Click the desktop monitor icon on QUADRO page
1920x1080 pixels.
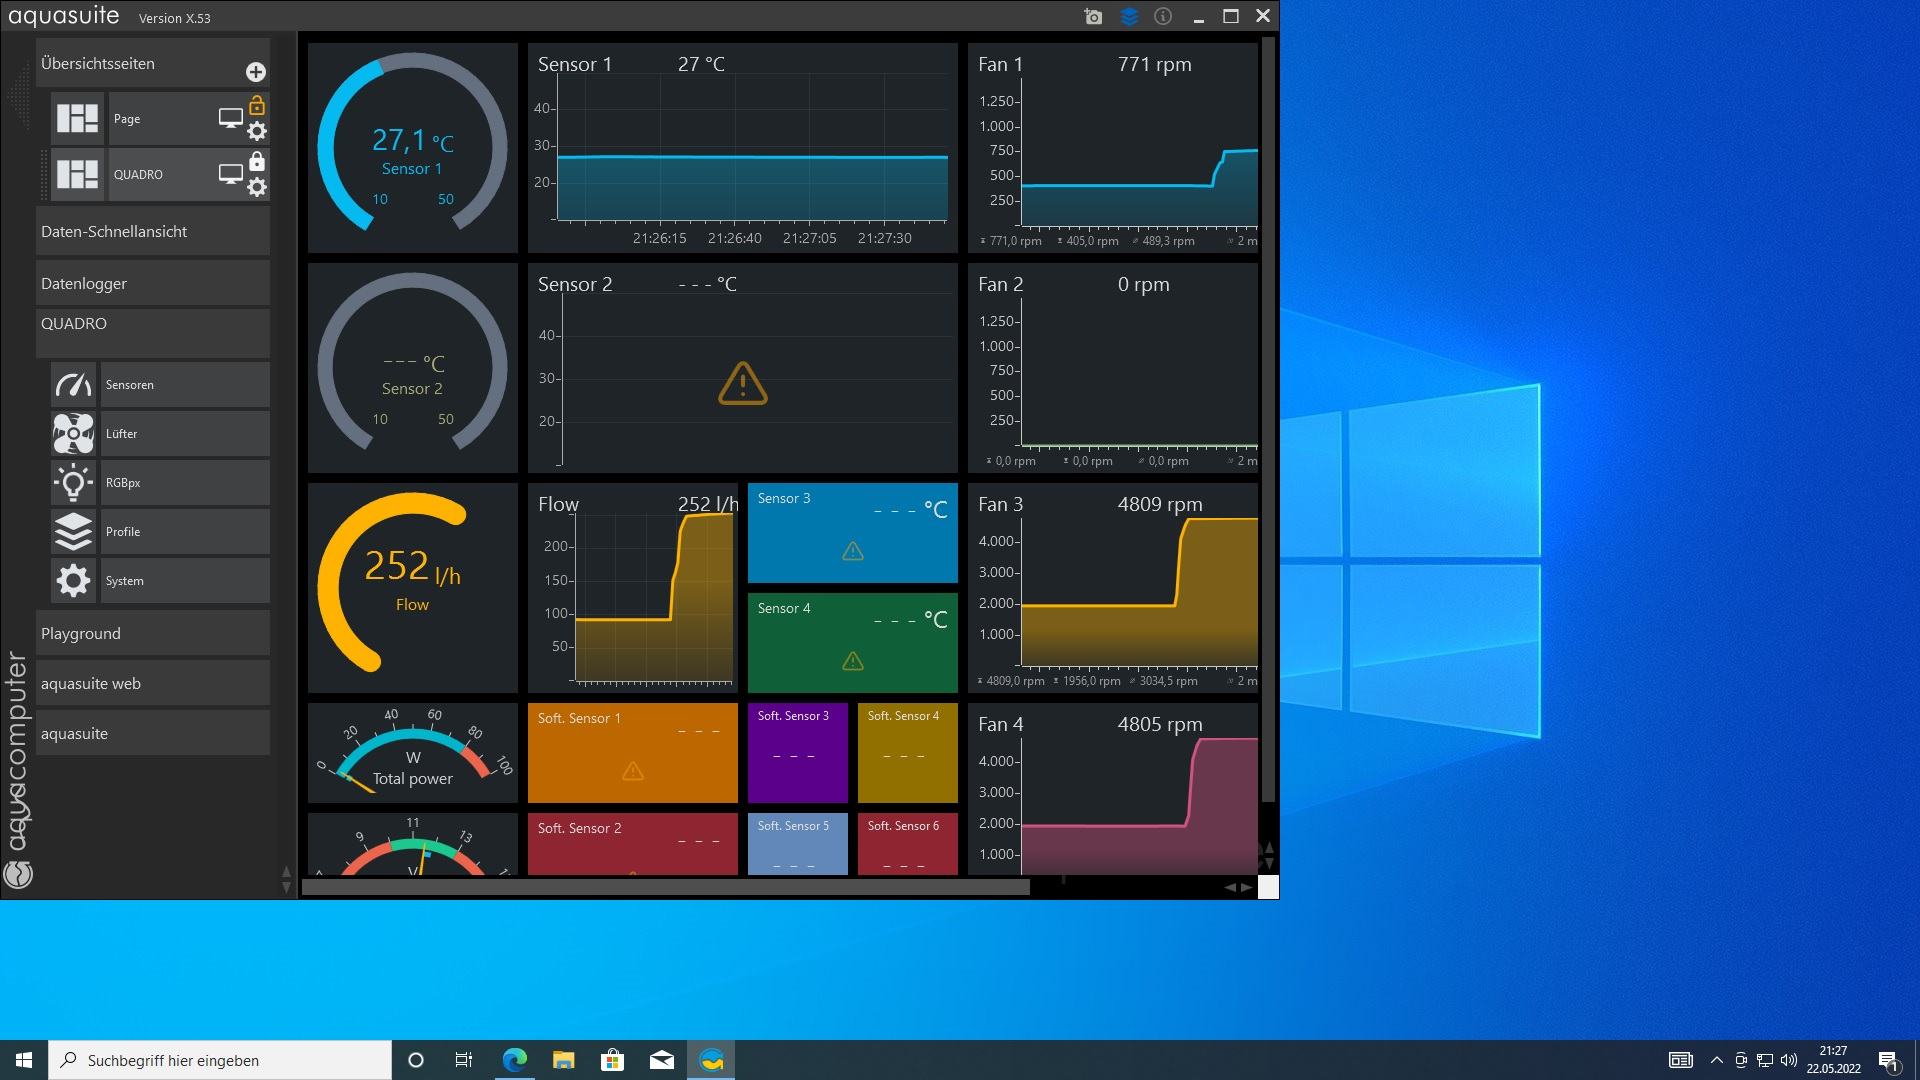tap(231, 174)
